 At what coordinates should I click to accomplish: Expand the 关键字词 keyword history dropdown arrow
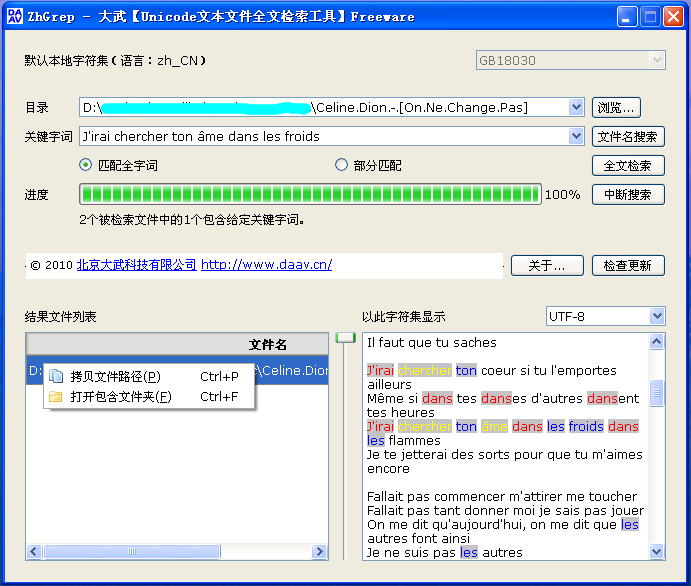pos(576,136)
